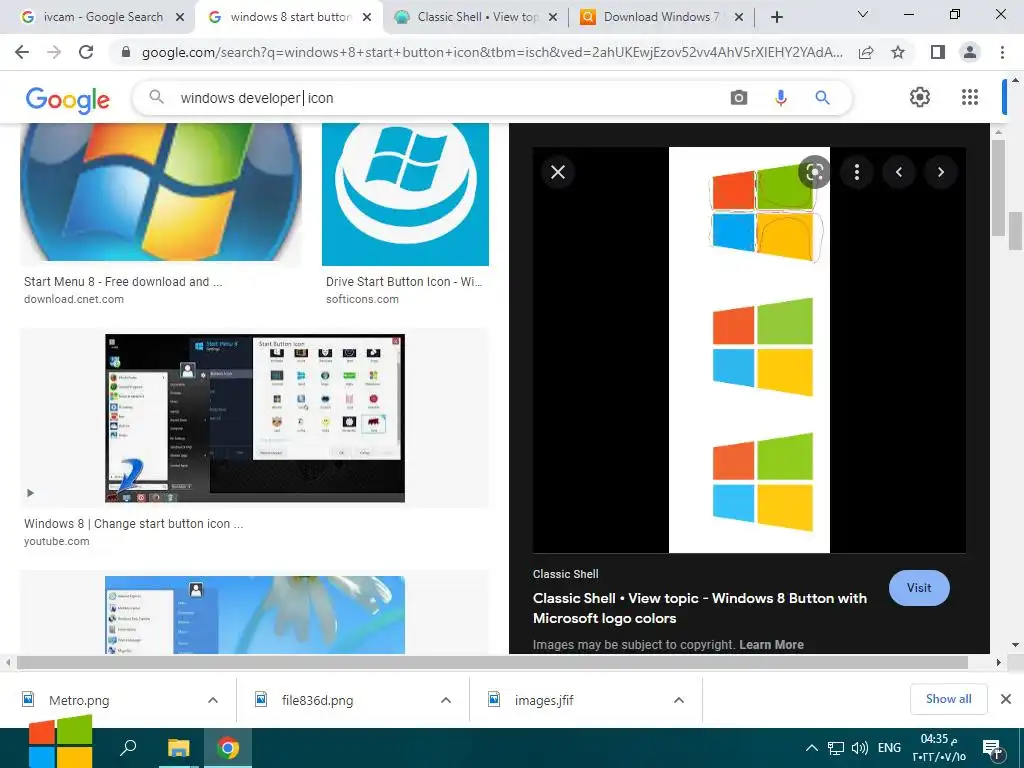Open Start Menu 8 cnet result
This screenshot has height=768, width=1024.
pyautogui.click(x=123, y=282)
